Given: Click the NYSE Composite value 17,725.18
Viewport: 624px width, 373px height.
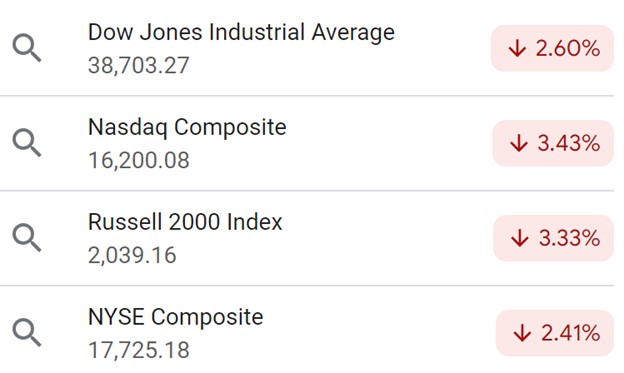Looking at the screenshot, I should [138, 350].
